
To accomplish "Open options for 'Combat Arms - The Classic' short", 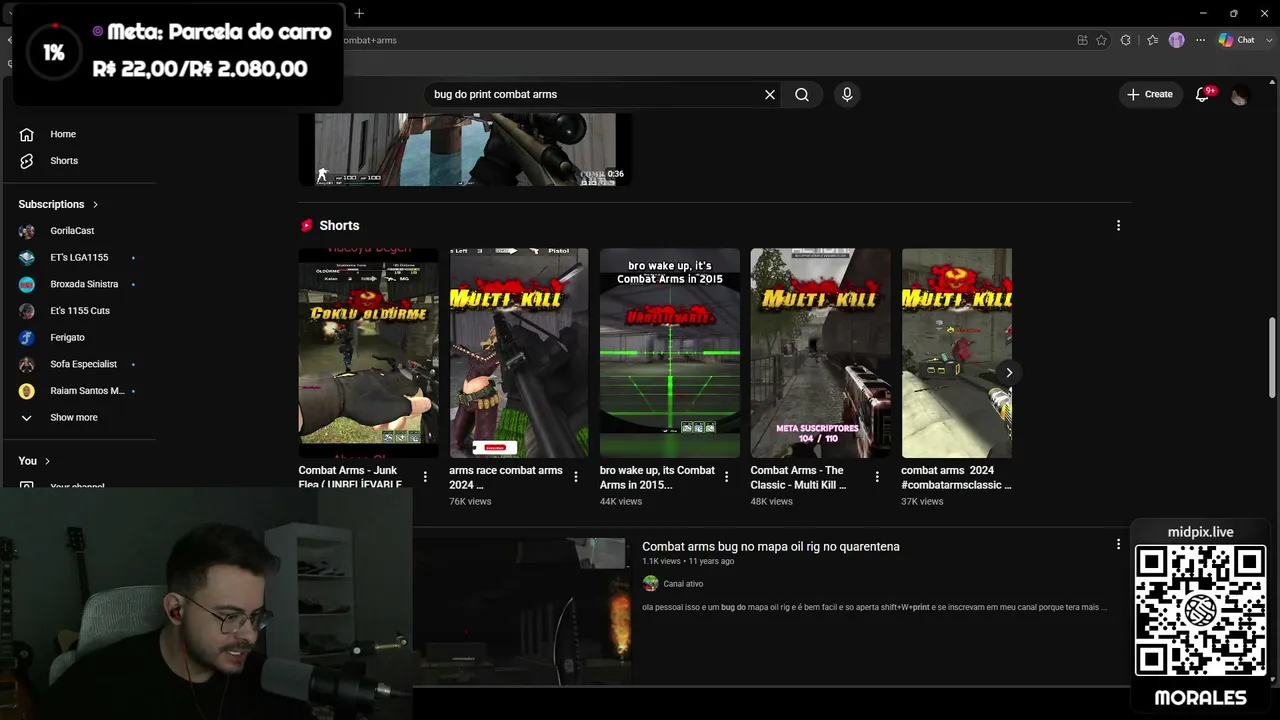I will pos(877,477).
